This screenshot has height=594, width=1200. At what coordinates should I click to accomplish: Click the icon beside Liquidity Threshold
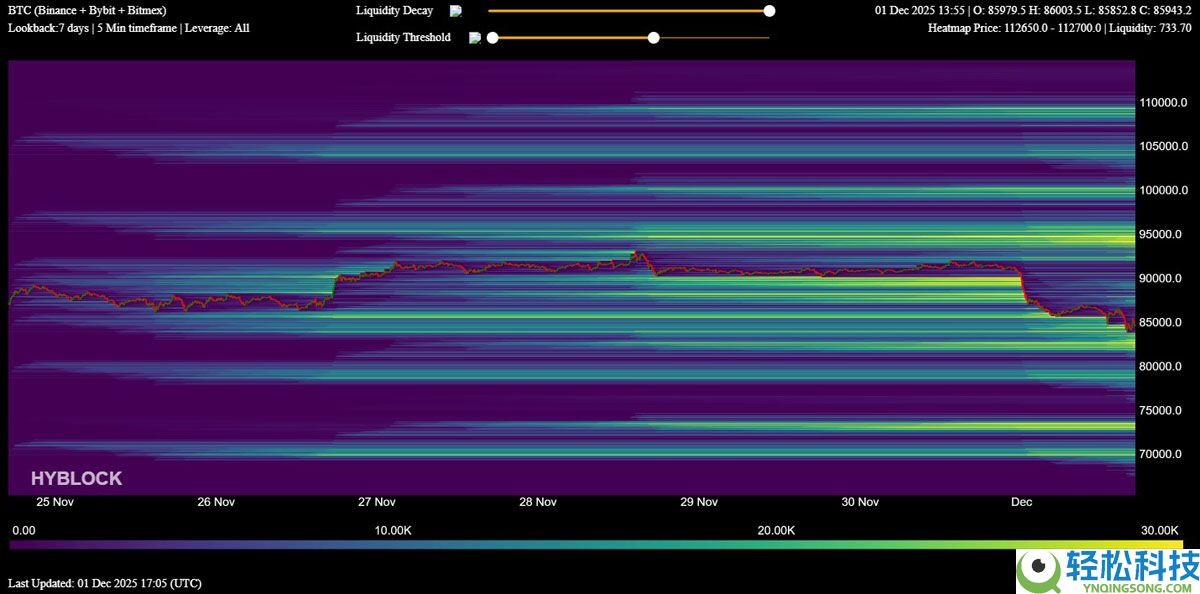(x=475, y=38)
